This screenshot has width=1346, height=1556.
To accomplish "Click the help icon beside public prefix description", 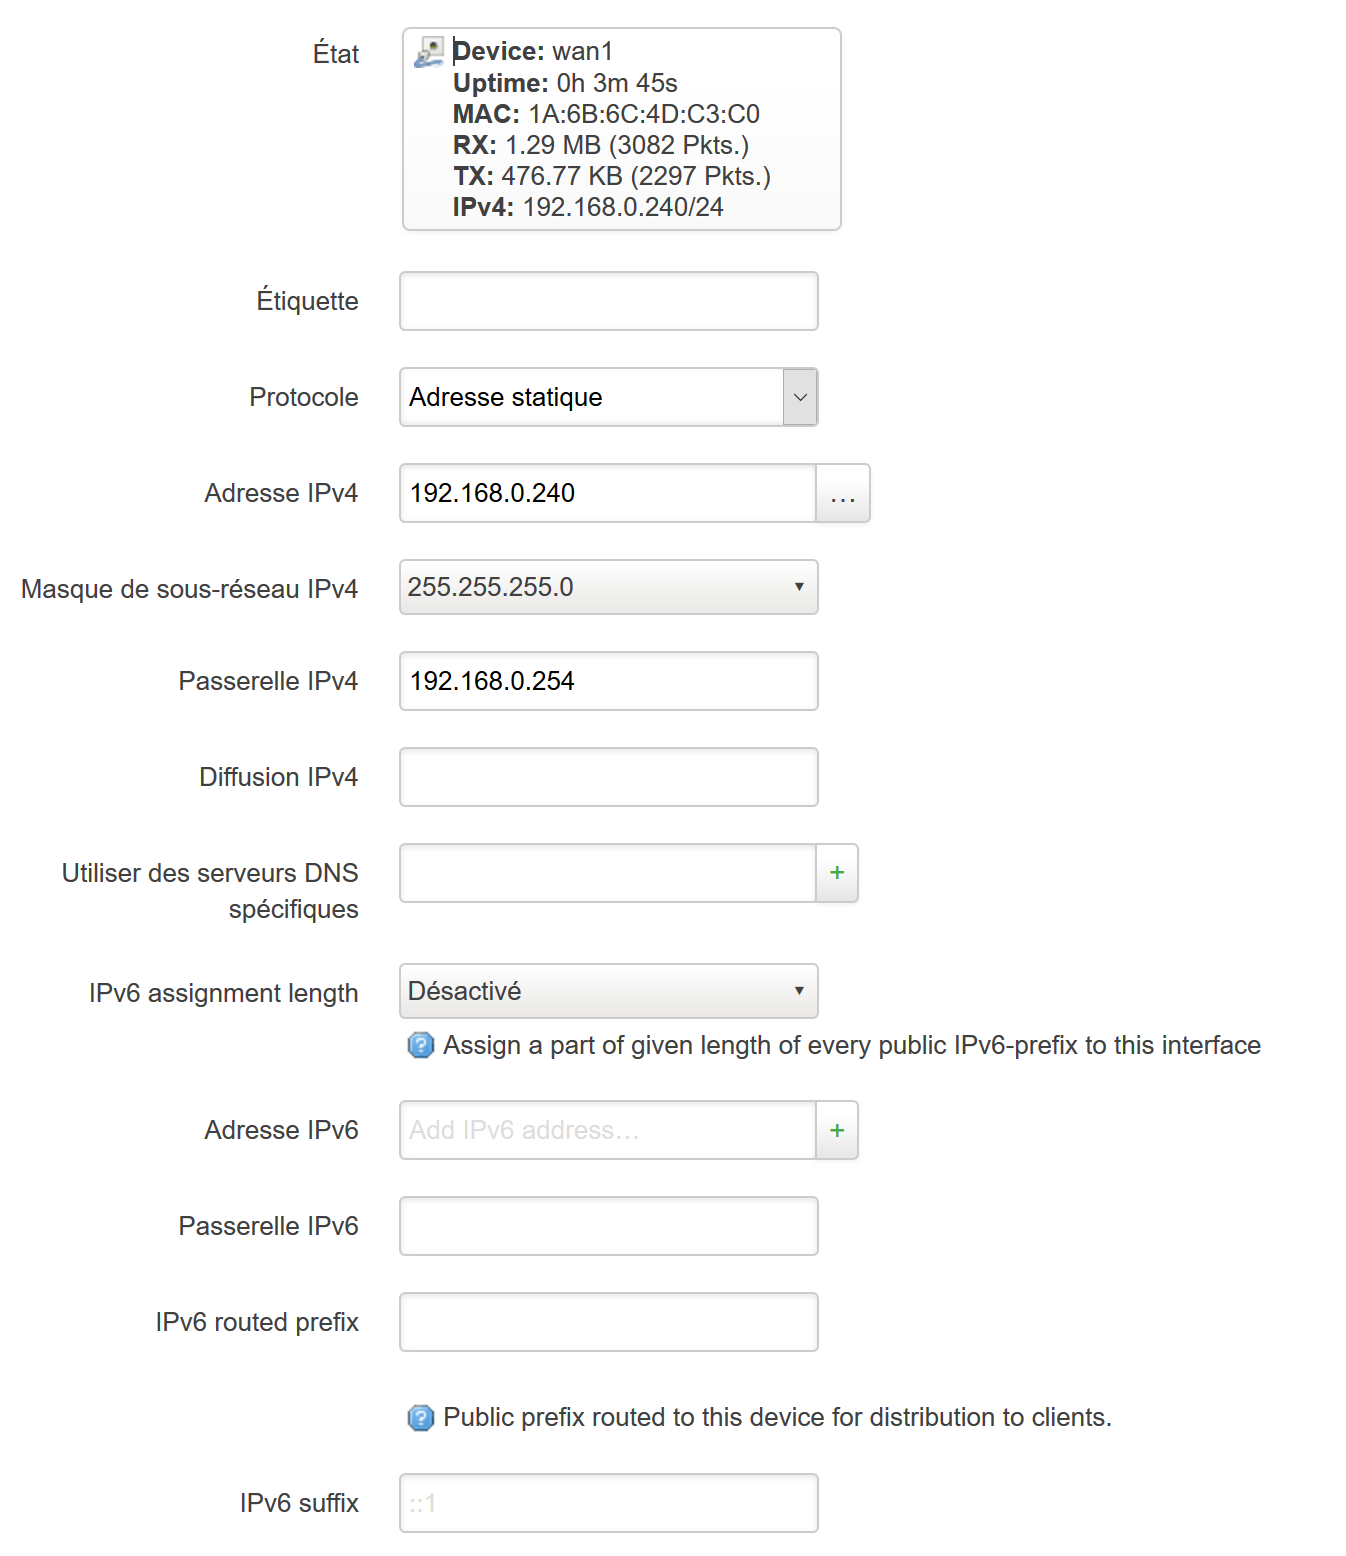I will [420, 1417].
